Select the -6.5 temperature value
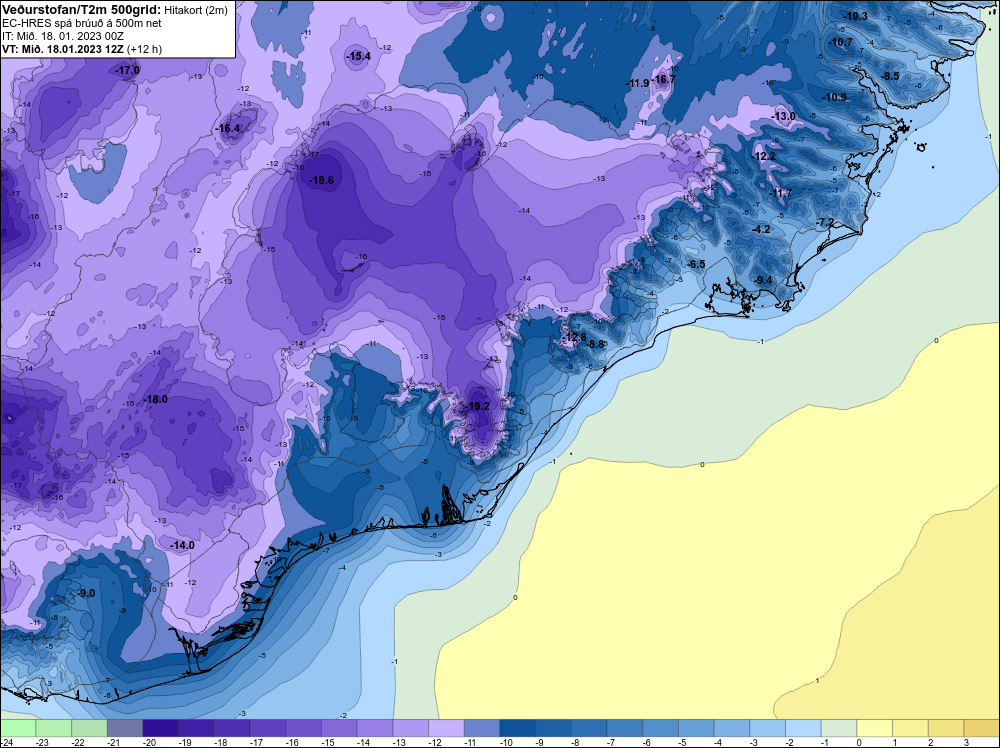1000x748 pixels. pos(696,264)
